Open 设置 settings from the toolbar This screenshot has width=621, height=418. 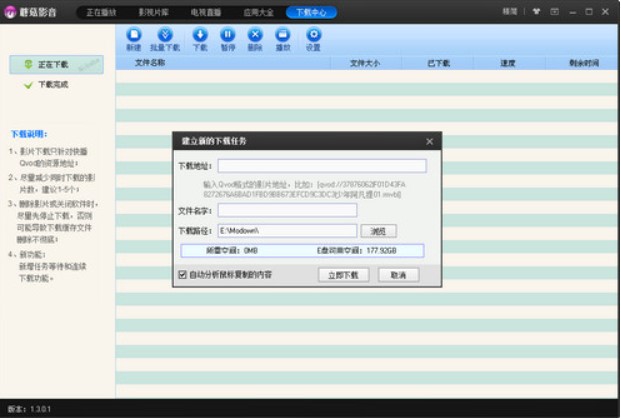tap(313, 37)
